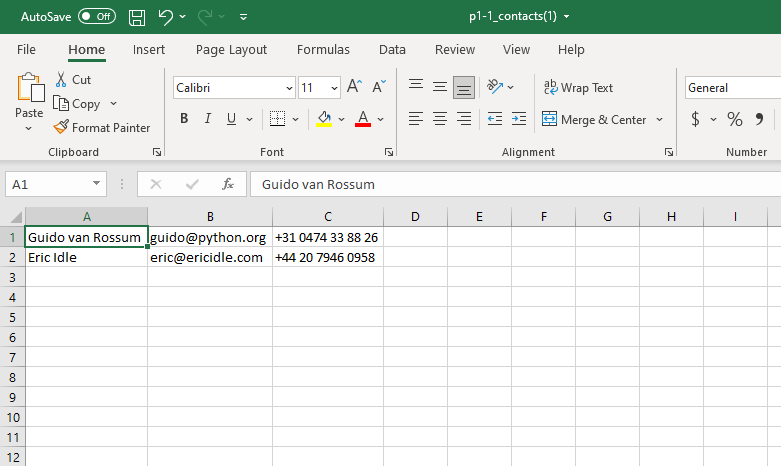Expand the Borders dropdown arrow
Screen dimensions: 781x466
(x=295, y=119)
